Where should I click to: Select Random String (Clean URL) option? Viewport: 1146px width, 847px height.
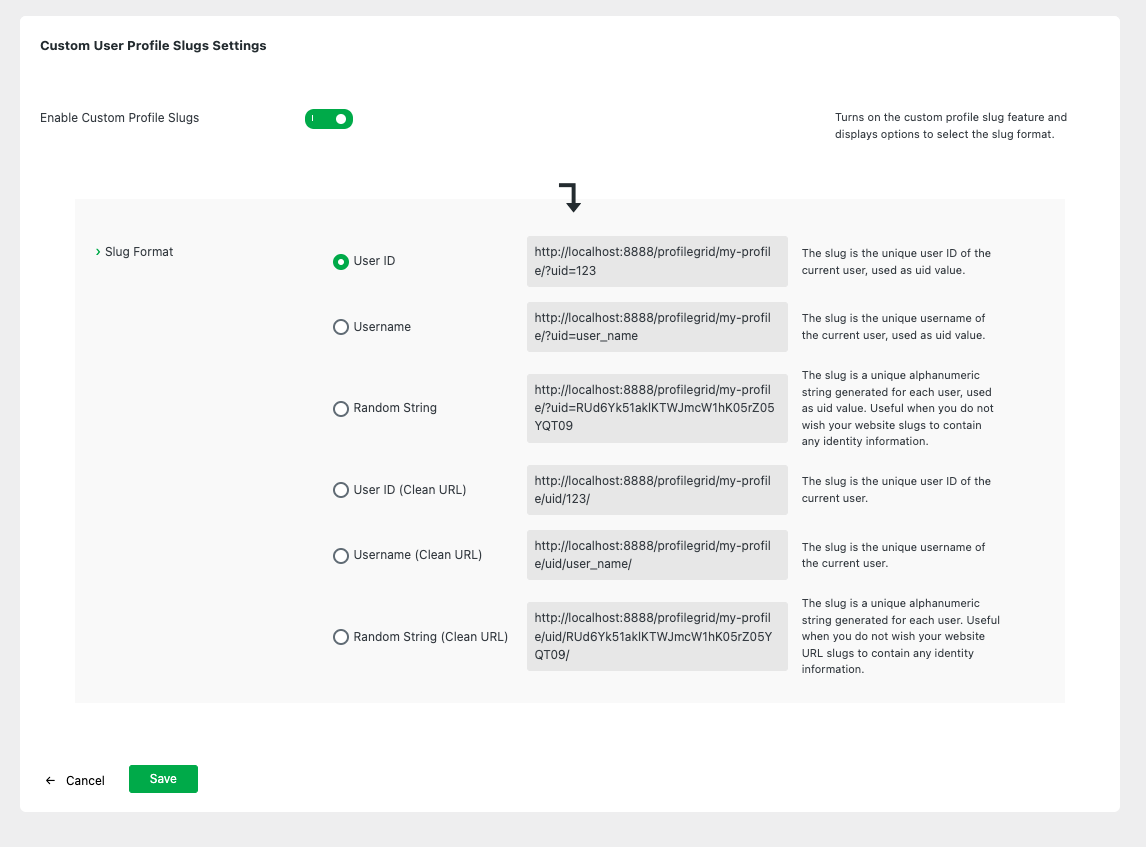tap(341, 637)
